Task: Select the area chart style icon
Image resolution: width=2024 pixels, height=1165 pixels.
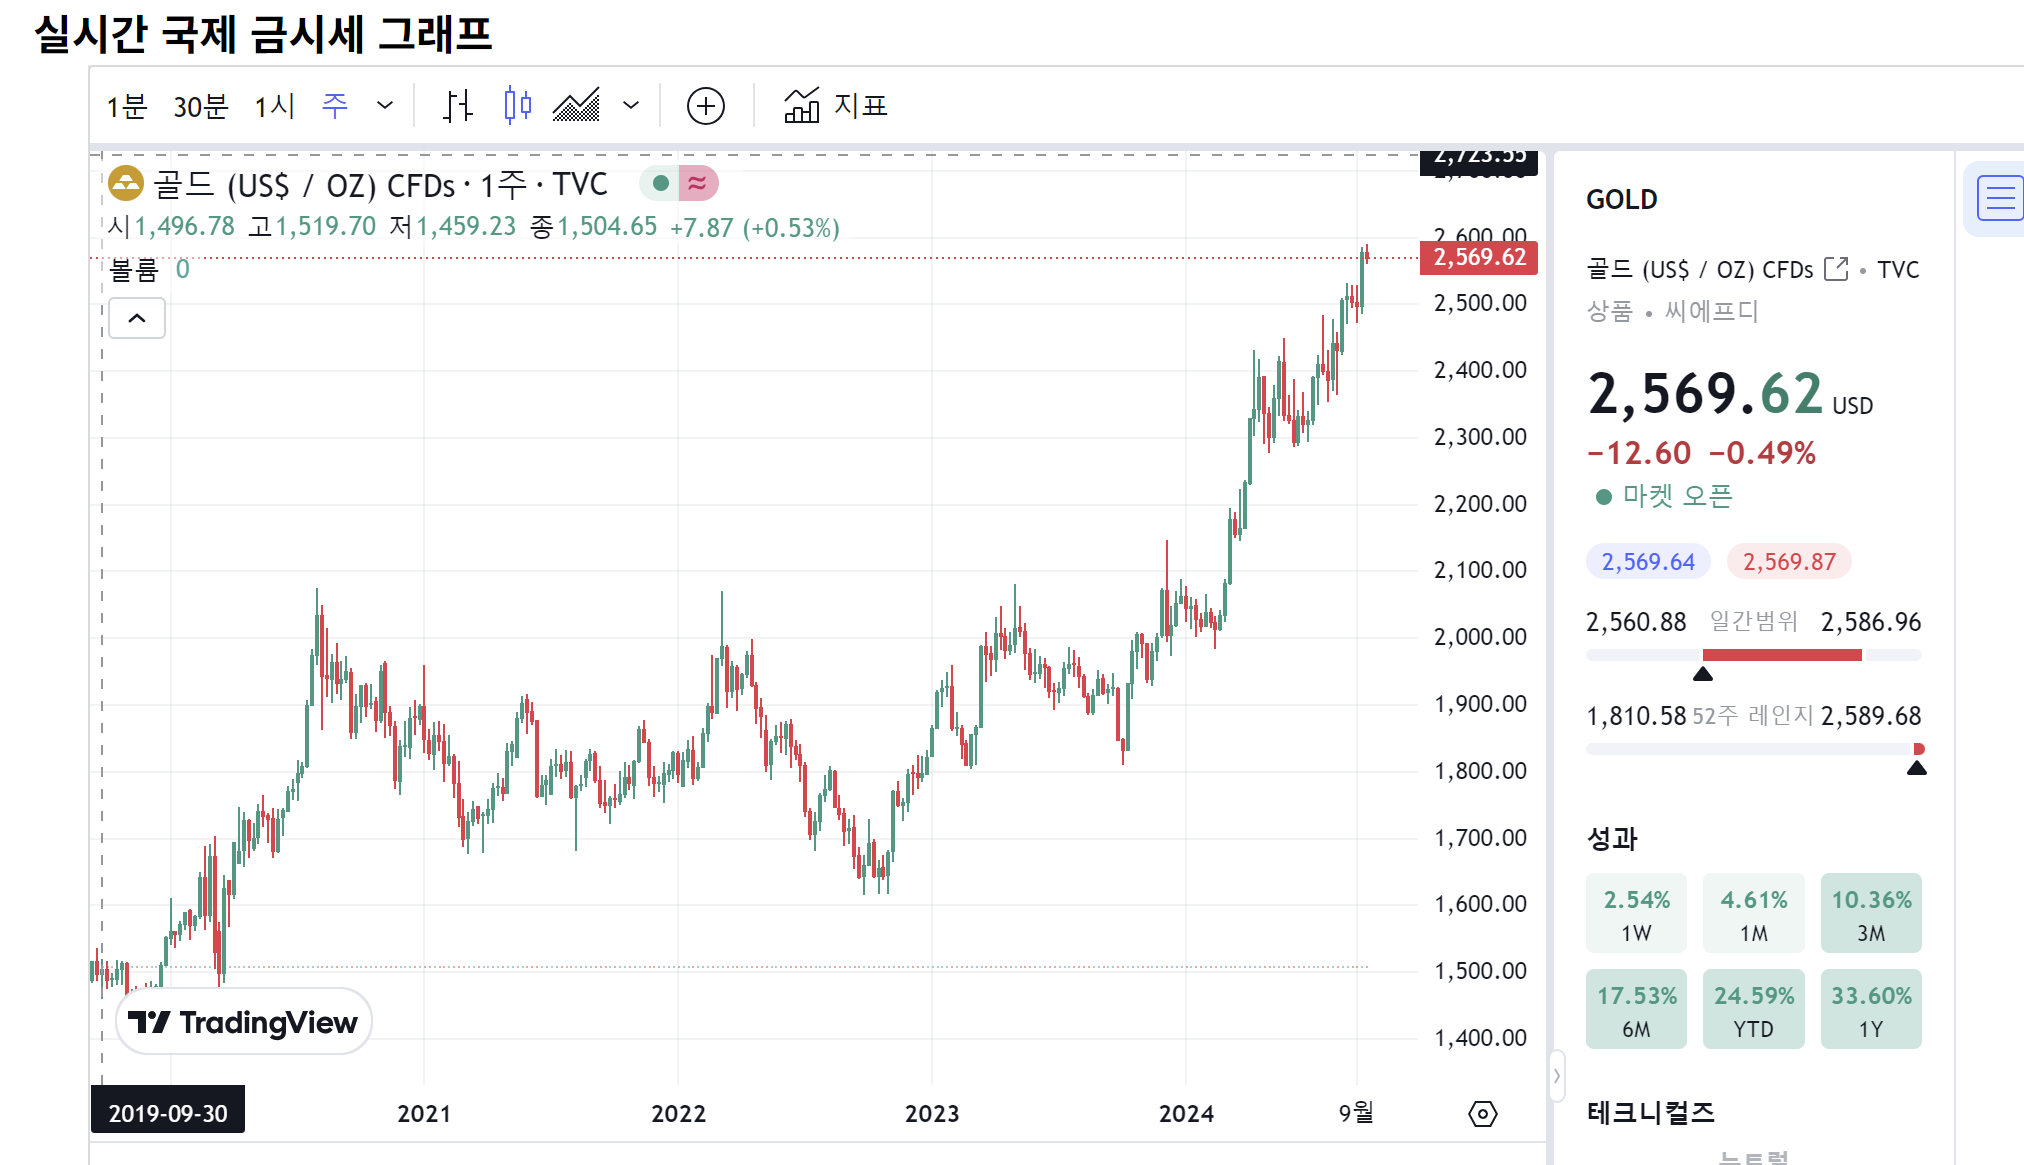Action: coord(577,105)
